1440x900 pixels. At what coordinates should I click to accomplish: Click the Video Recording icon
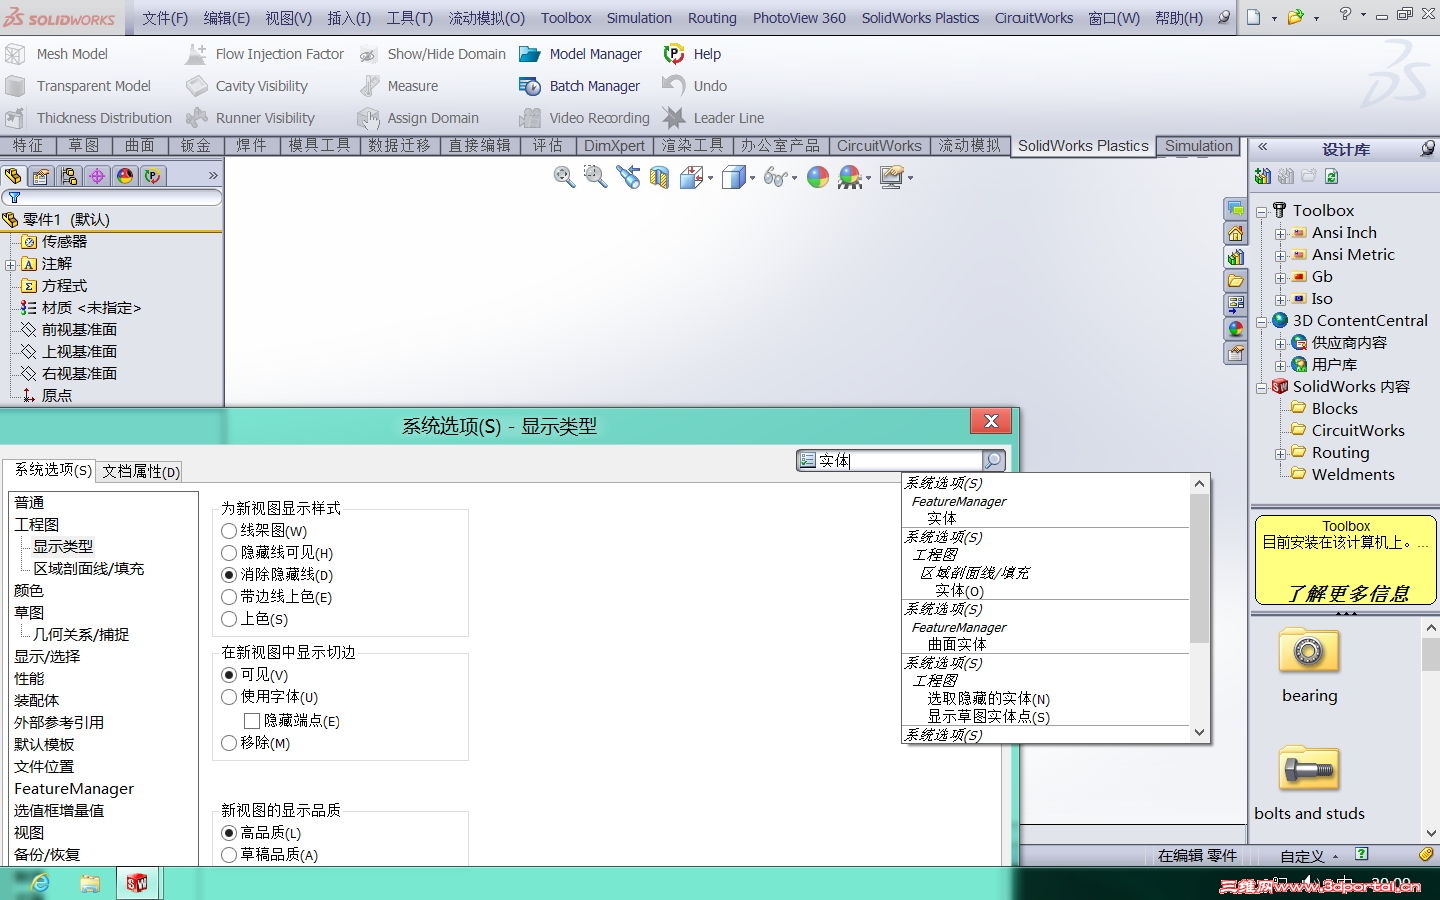pos(530,118)
